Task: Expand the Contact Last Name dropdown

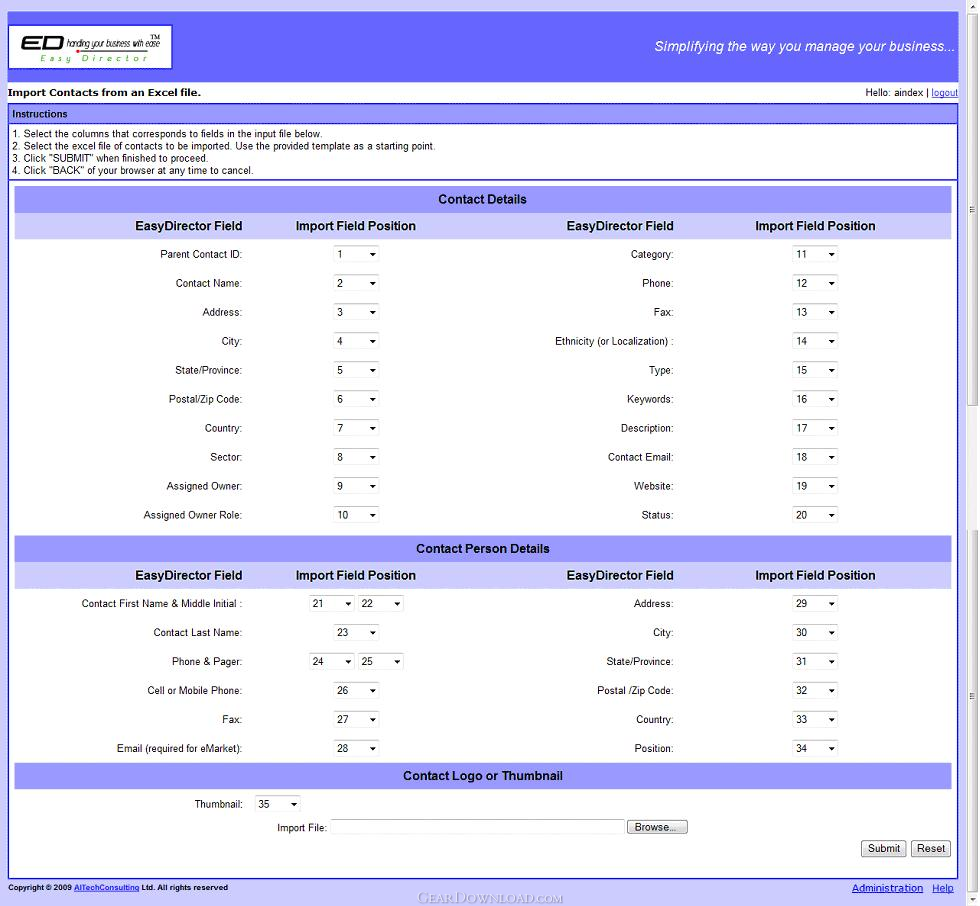Action: coord(356,632)
